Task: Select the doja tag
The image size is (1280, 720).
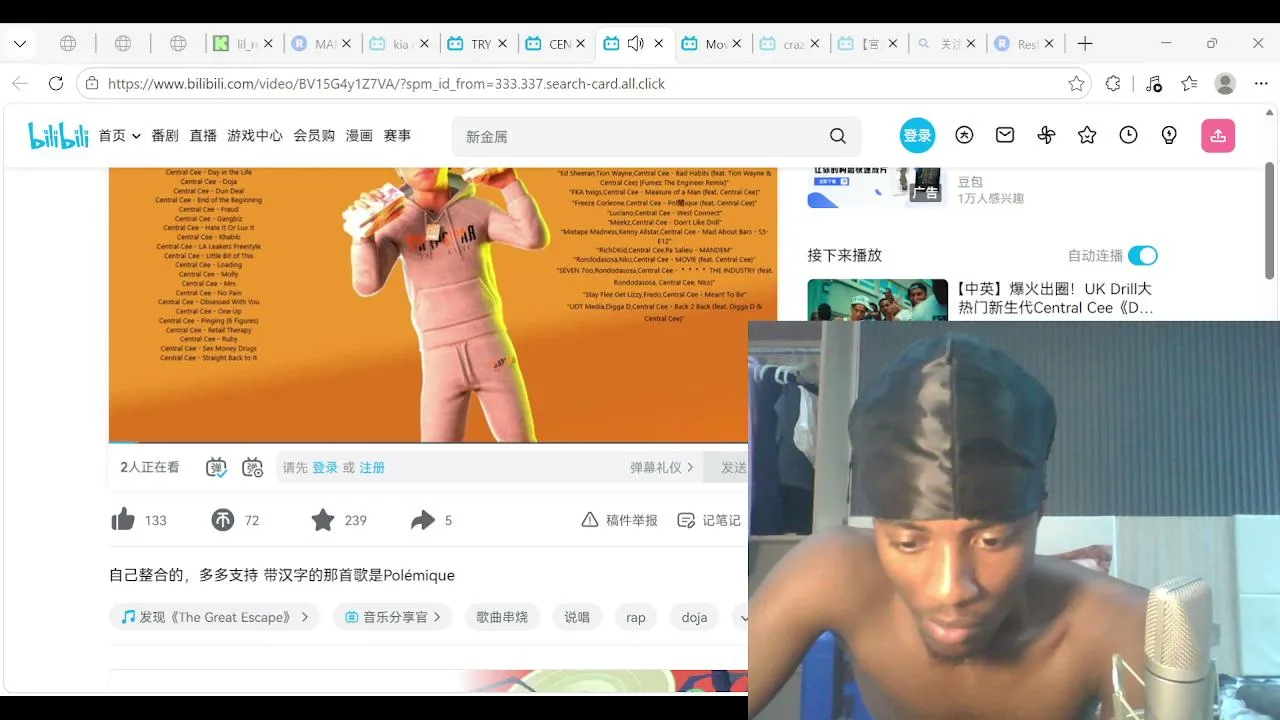Action: tap(694, 617)
